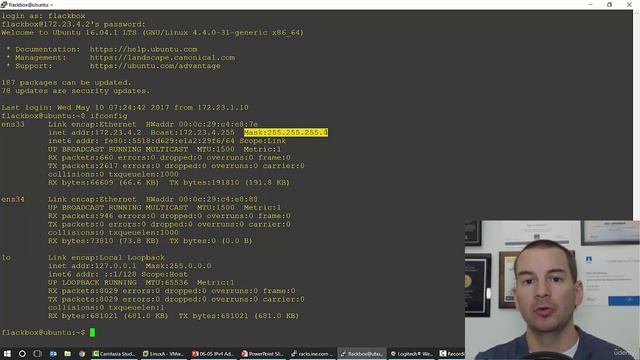The width and height of the screenshot is (640, 360).
Task: Click the terminal's vertical scrollbar
Action: pyautogui.click(x=636, y=114)
